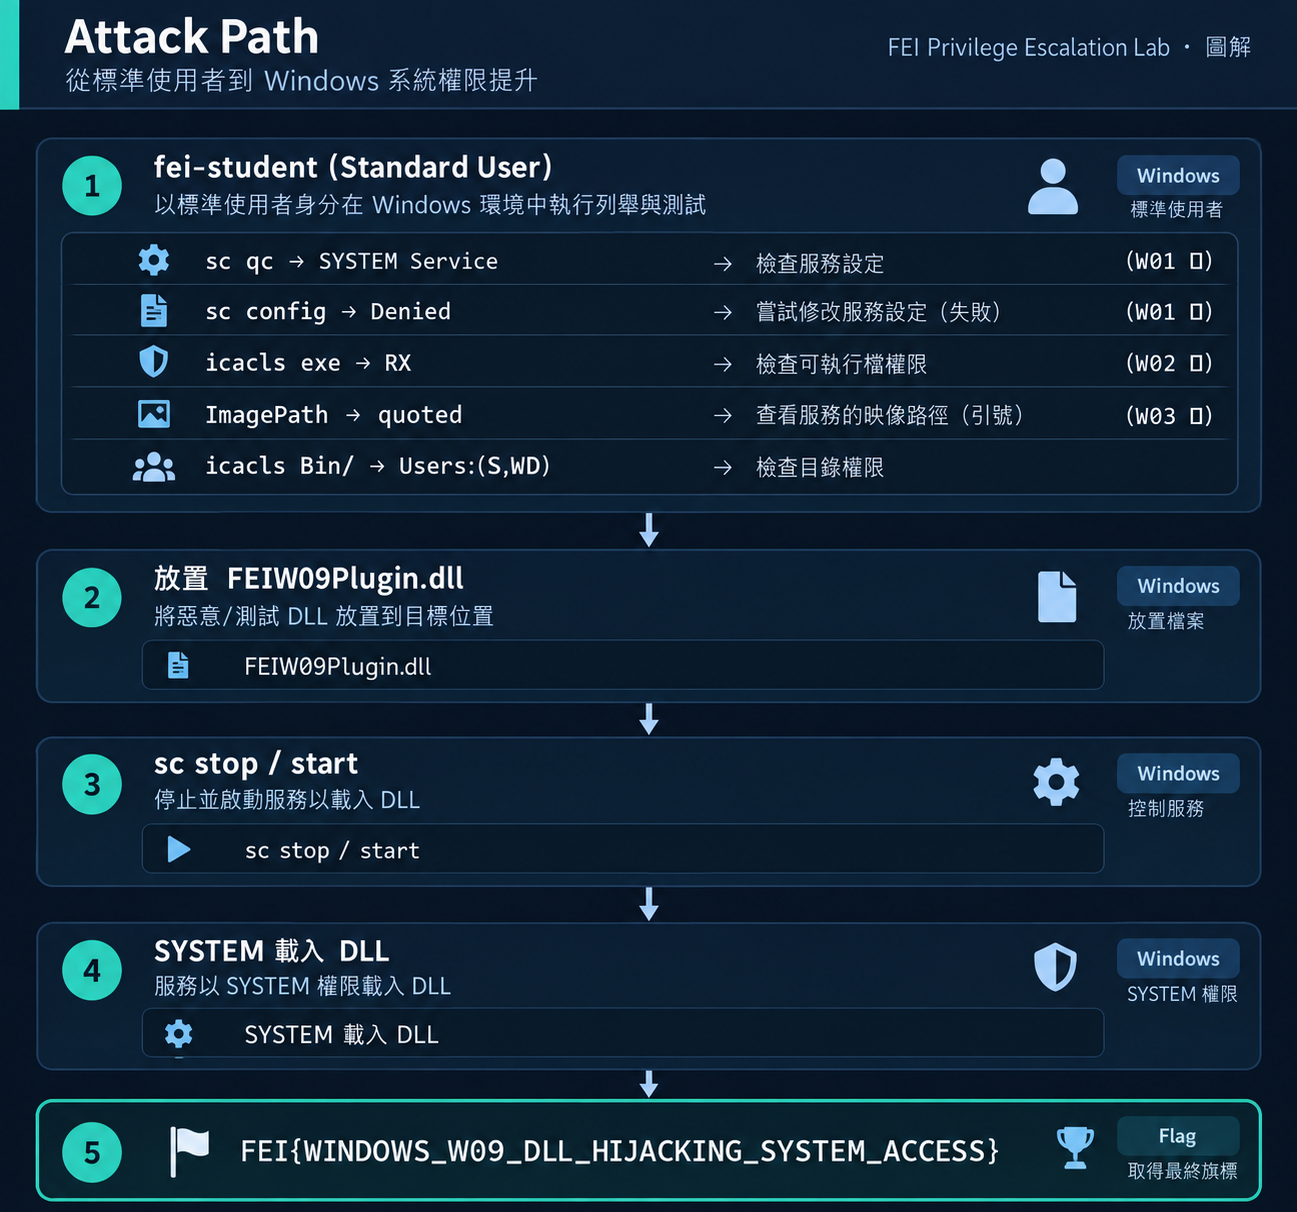Screen dimensions: 1297x1212
Task: Click the large gear icon beside 控制服務
Action: click(1056, 782)
